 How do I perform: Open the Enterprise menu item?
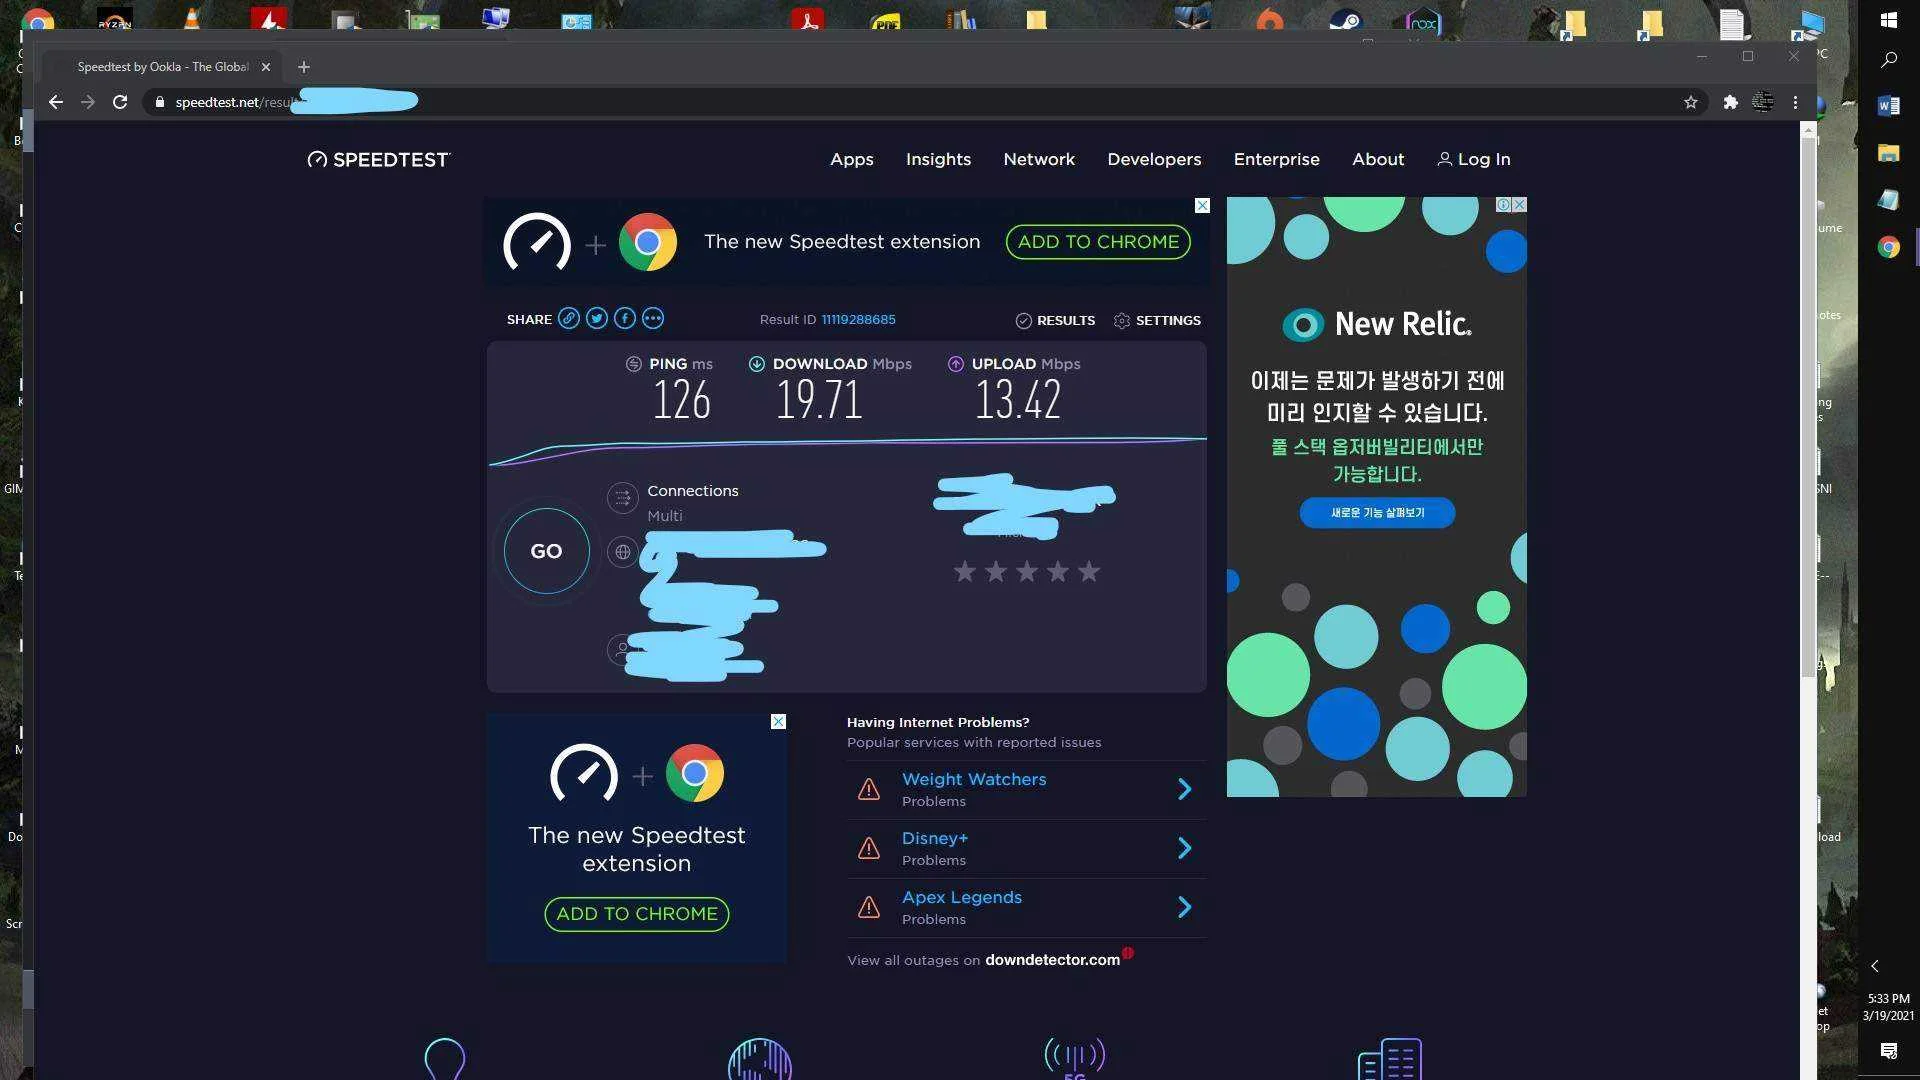pos(1276,160)
